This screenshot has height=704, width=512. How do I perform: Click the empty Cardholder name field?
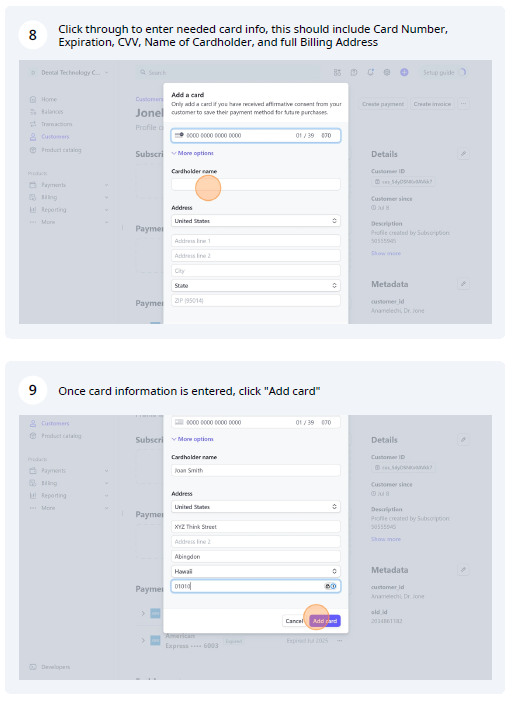point(256,184)
